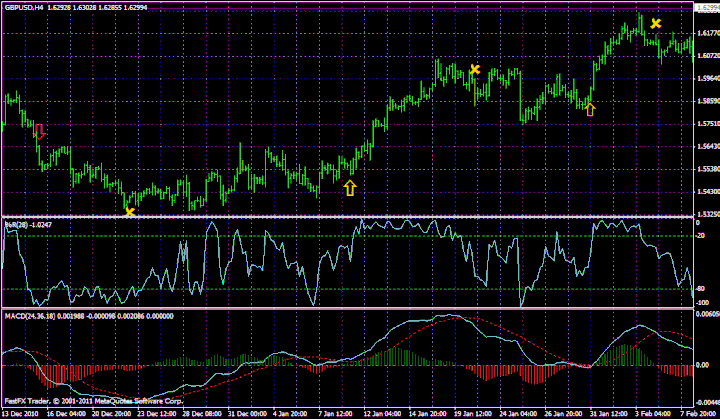Click the 0.00 zero label on MACD scale
Image resolution: width=720 pixels, height=419 pixels.
[703, 365]
